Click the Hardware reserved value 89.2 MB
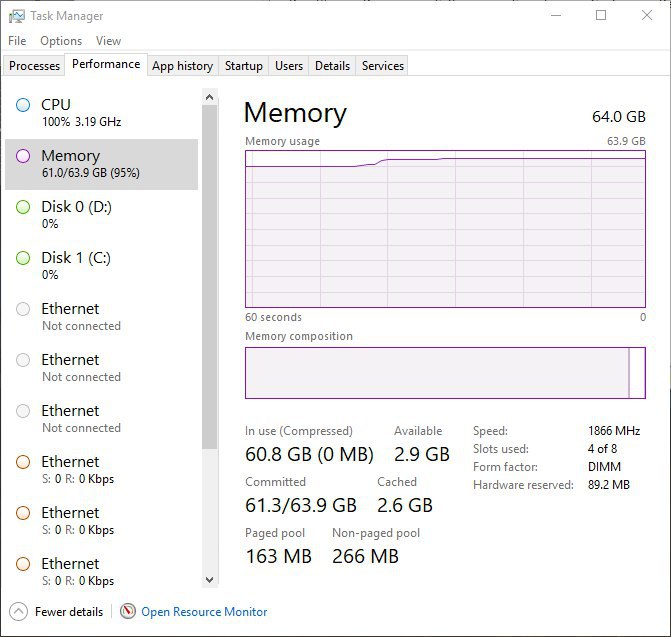Image resolution: width=671 pixels, height=637 pixels. pos(609,485)
